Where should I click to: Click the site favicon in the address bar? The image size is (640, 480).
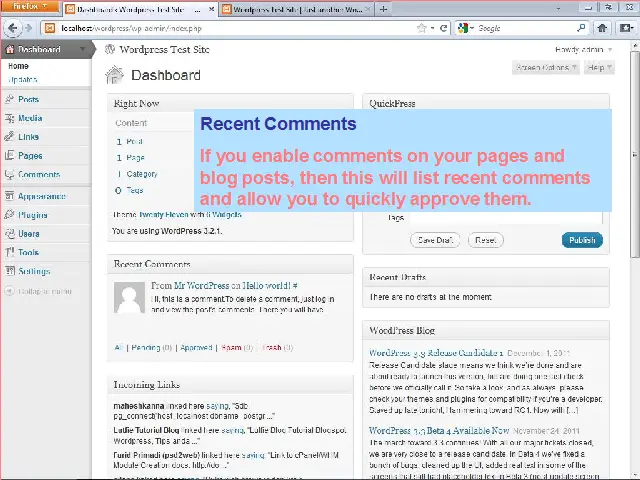click(x=50, y=28)
